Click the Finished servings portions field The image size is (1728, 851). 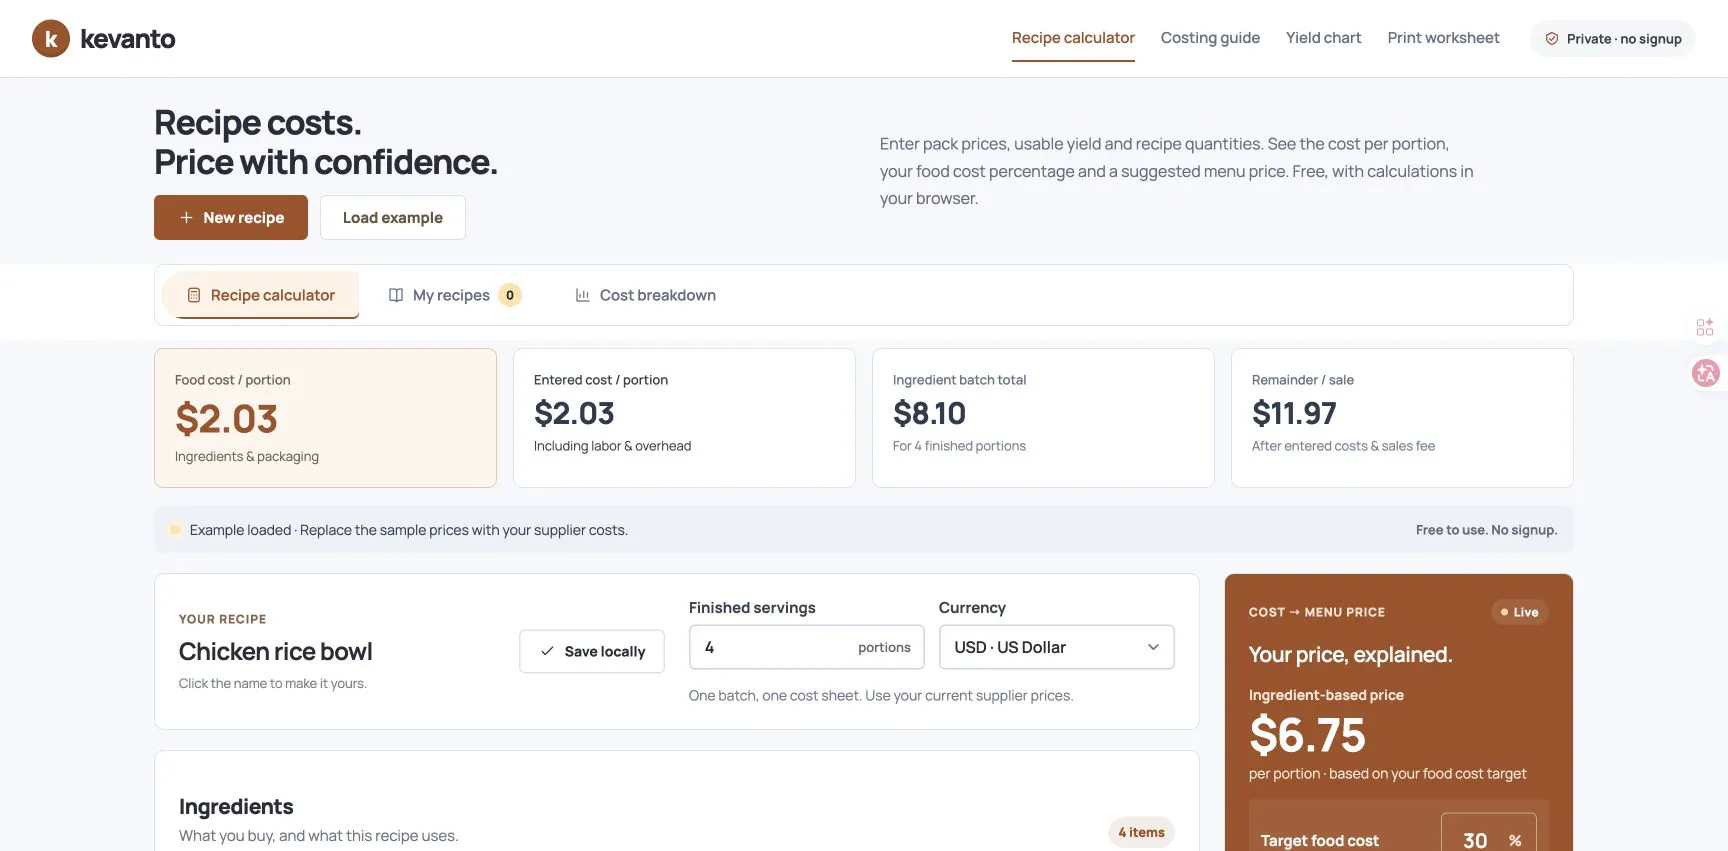tap(806, 647)
